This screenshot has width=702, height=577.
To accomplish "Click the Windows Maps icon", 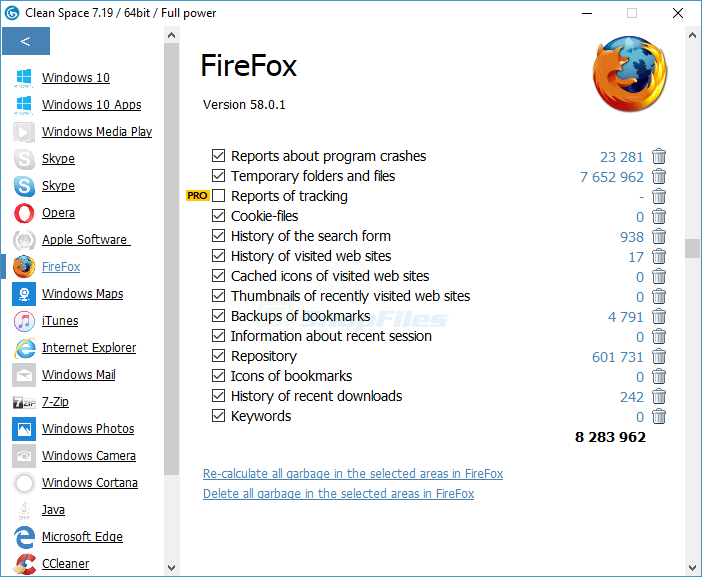I will tap(24, 294).
